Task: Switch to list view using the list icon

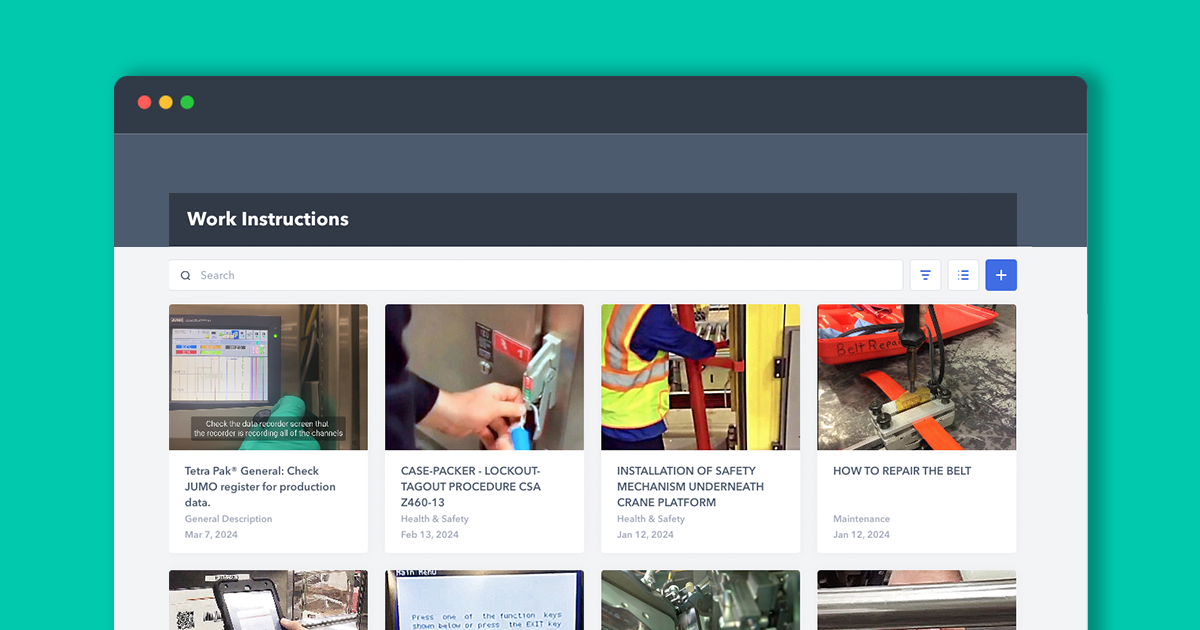Action: point(963,274)
